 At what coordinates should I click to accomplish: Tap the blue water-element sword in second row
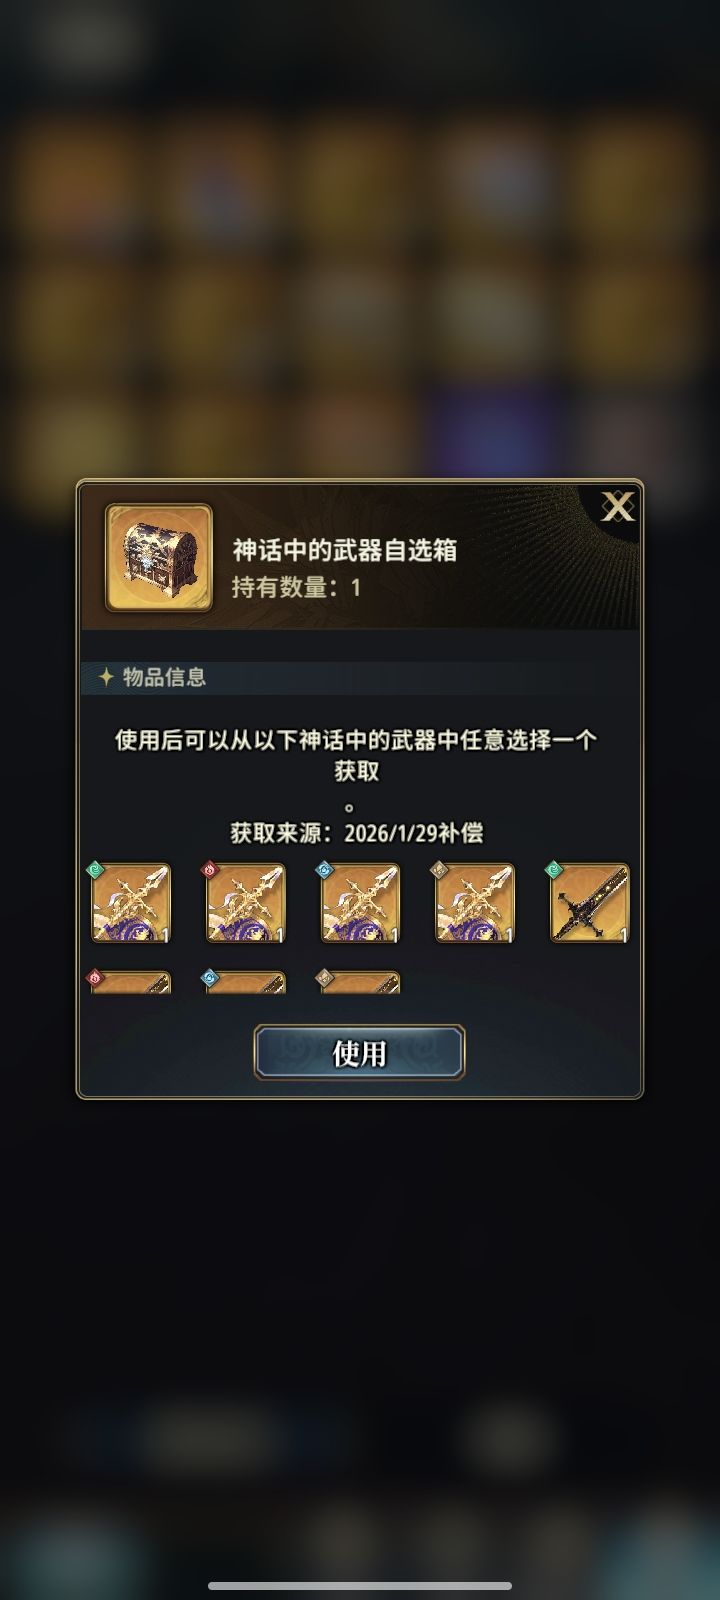[x=245, y=981]
